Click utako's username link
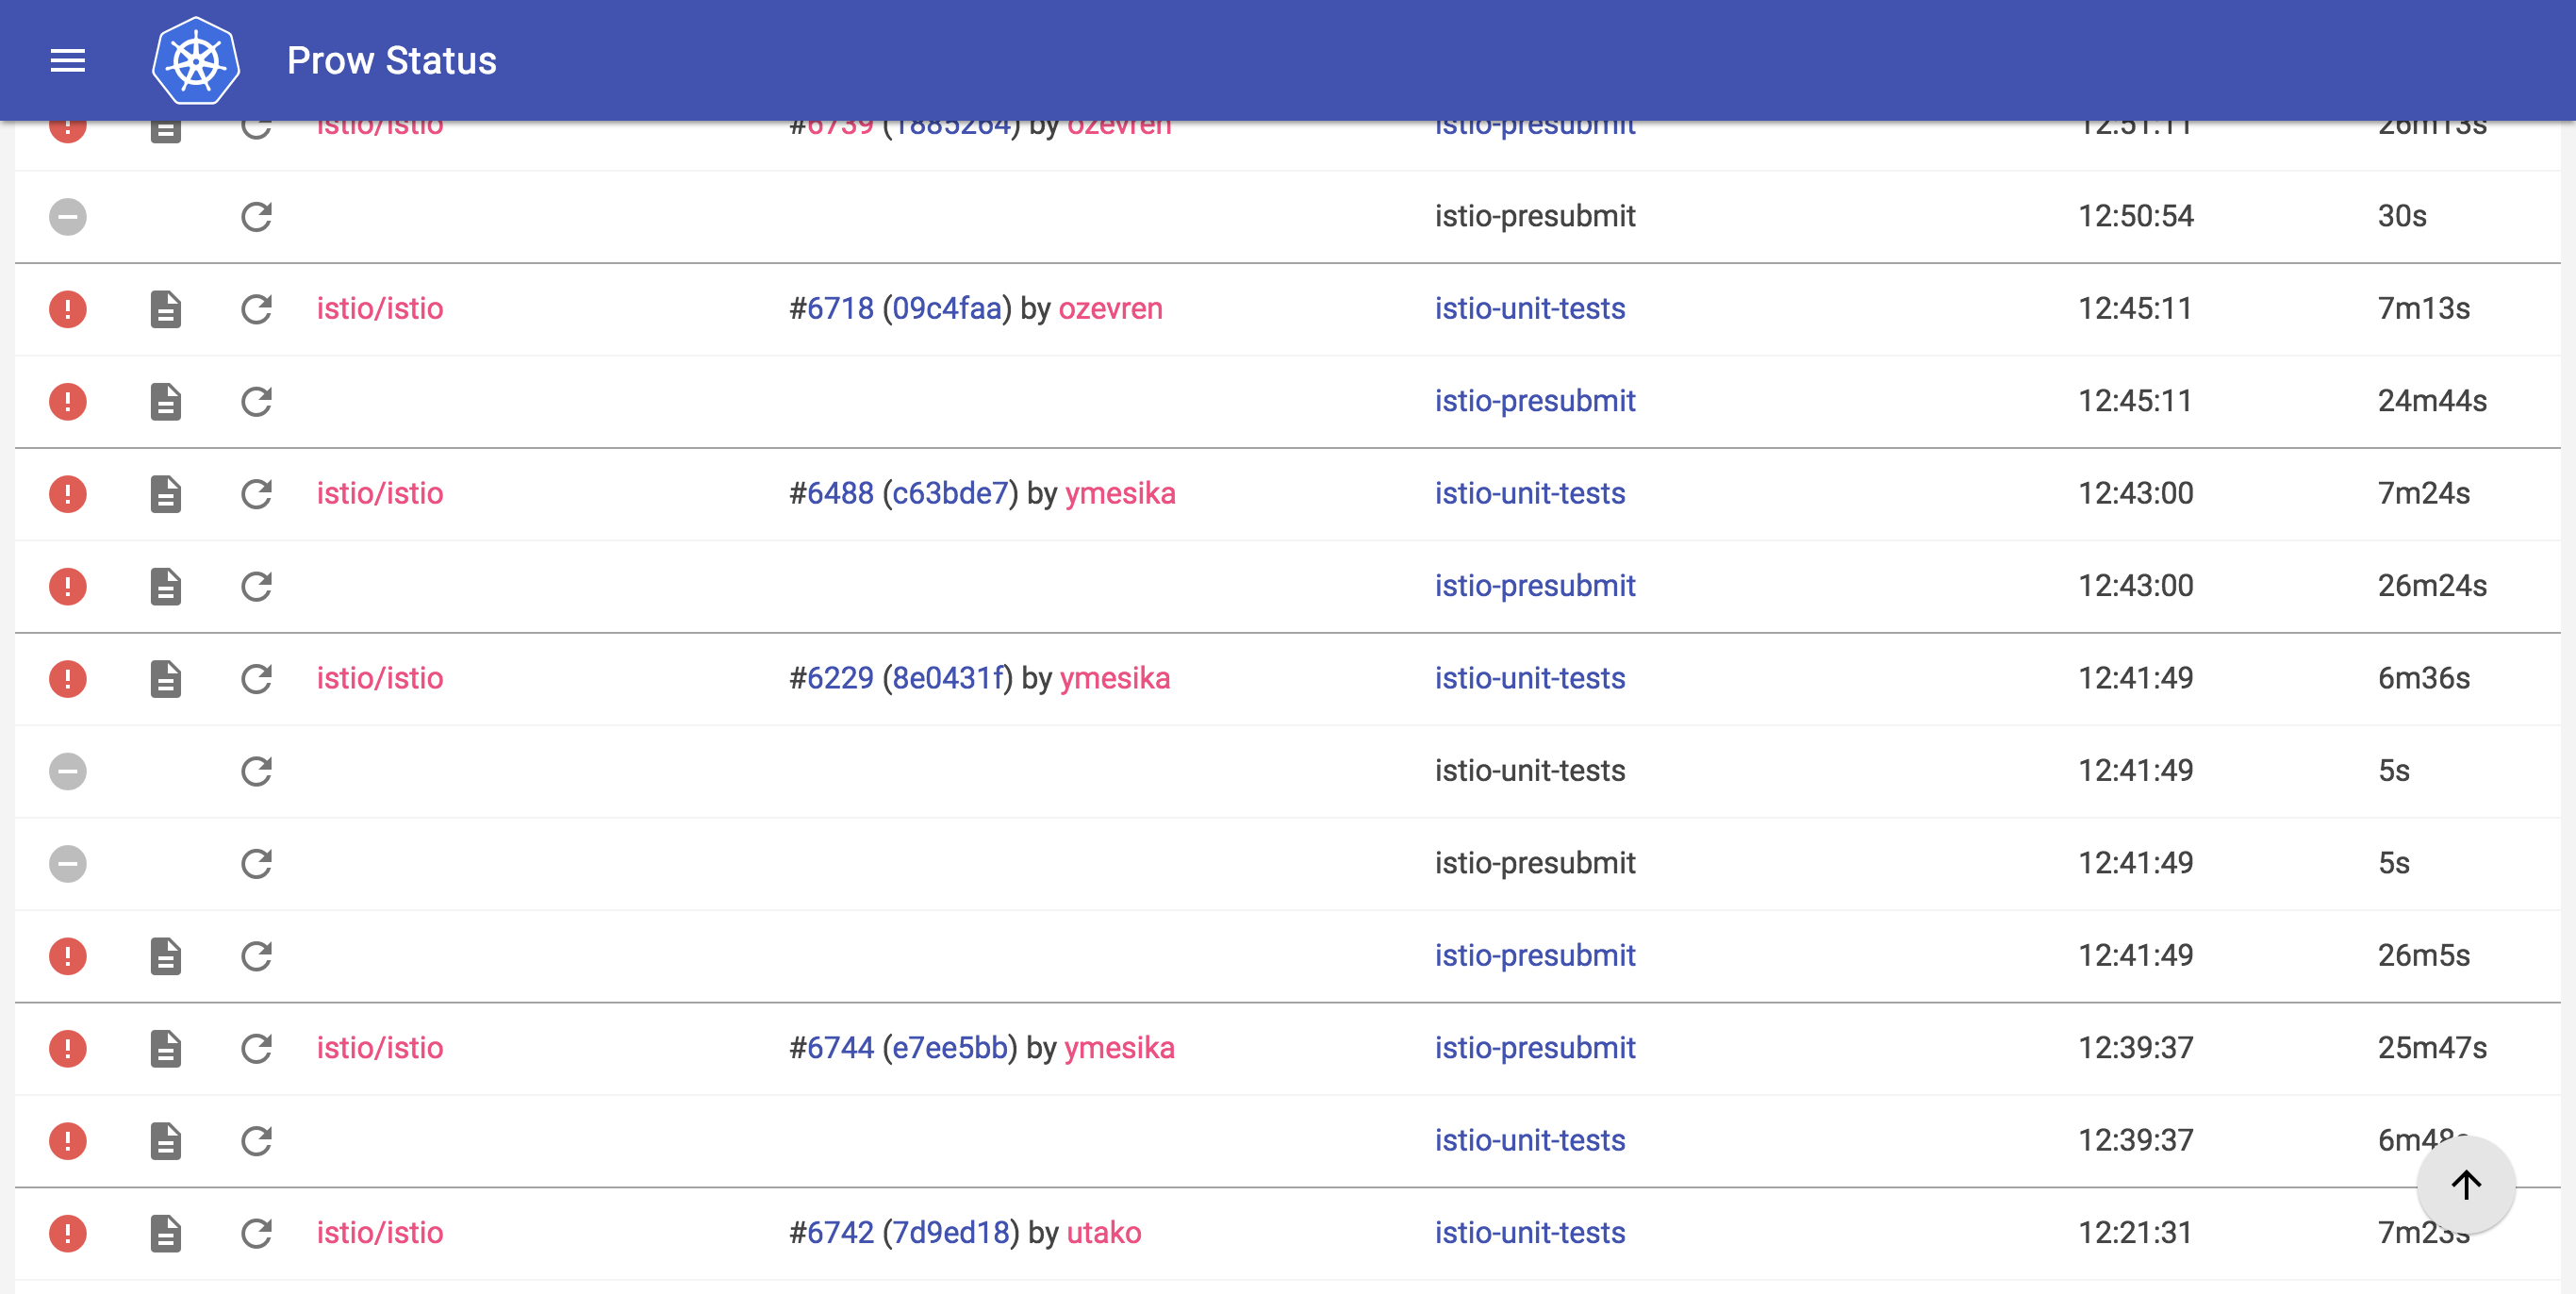The width and height of the screenshot is (2576, 1294). [x=1104, y=1233]
